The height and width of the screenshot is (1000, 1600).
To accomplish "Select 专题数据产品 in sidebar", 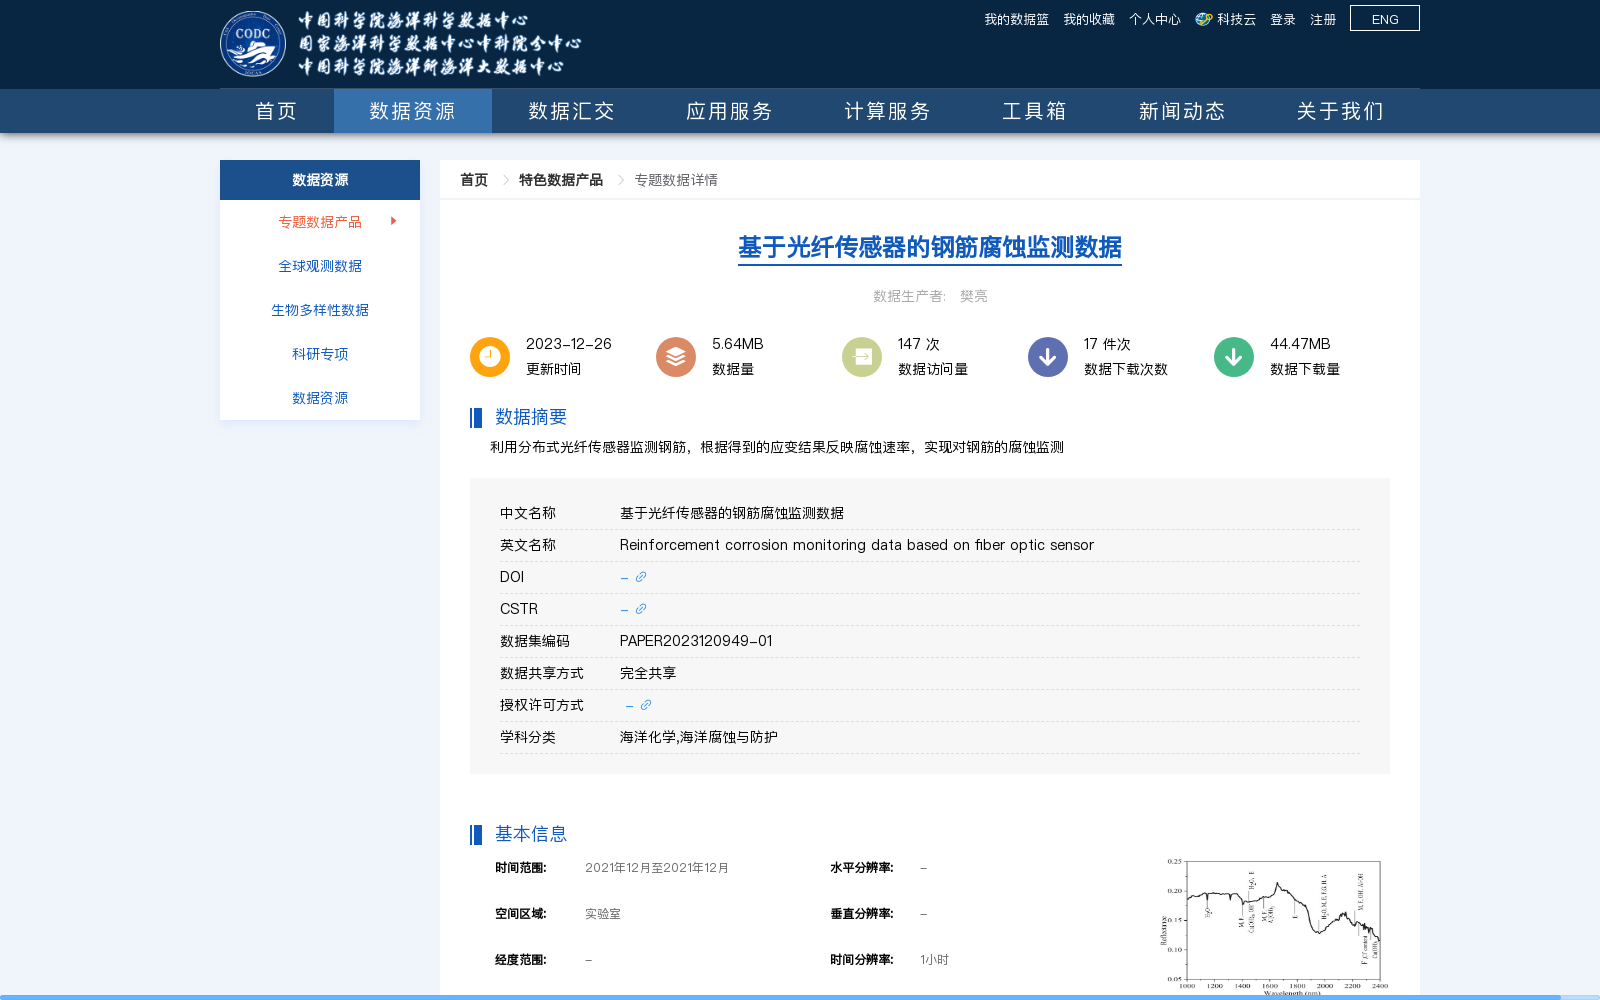I will tap(320, 222).
